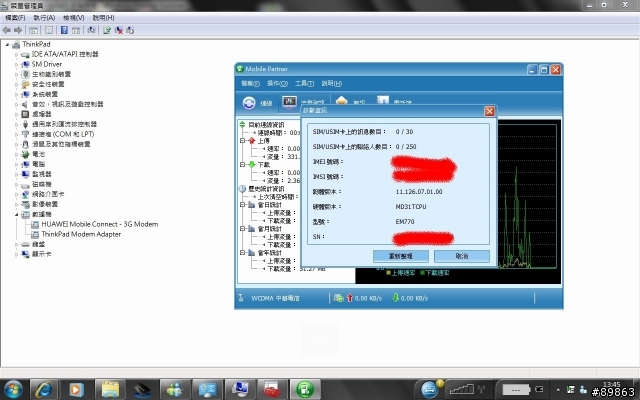Collapse the ThinkPad root node
The image size is (640, 400).
click(7, 44)
